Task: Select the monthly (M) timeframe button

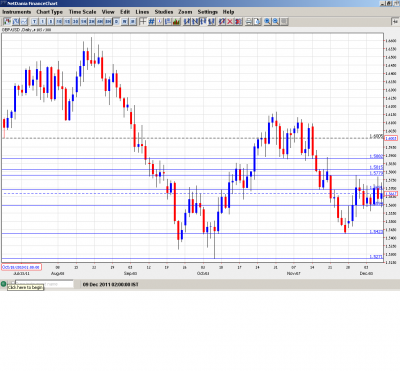Action: (x=133, y=22)
